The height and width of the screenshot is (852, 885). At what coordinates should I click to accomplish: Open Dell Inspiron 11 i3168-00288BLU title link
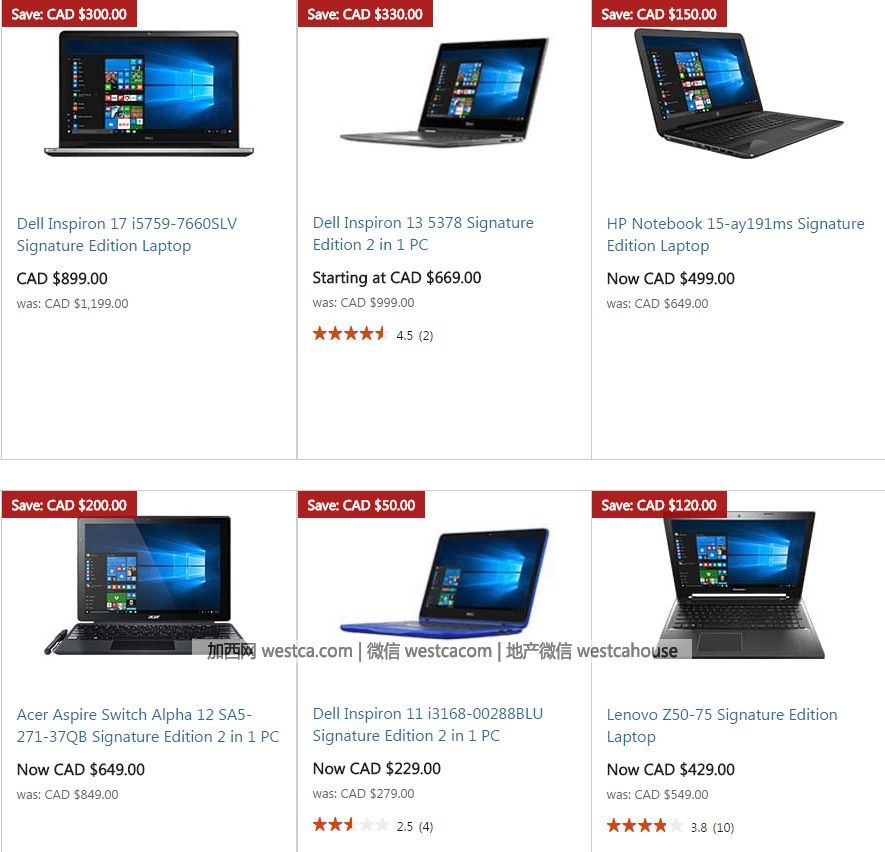pos(427,724)
